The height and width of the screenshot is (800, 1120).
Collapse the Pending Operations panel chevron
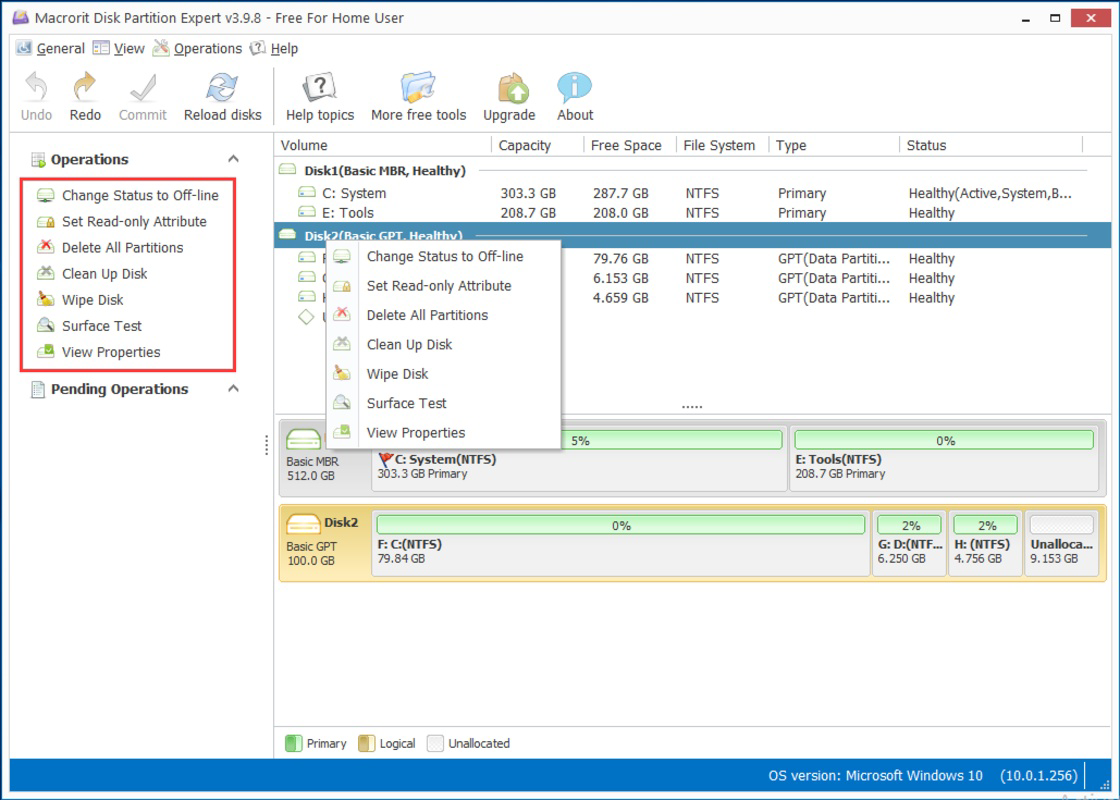[233, 389]
